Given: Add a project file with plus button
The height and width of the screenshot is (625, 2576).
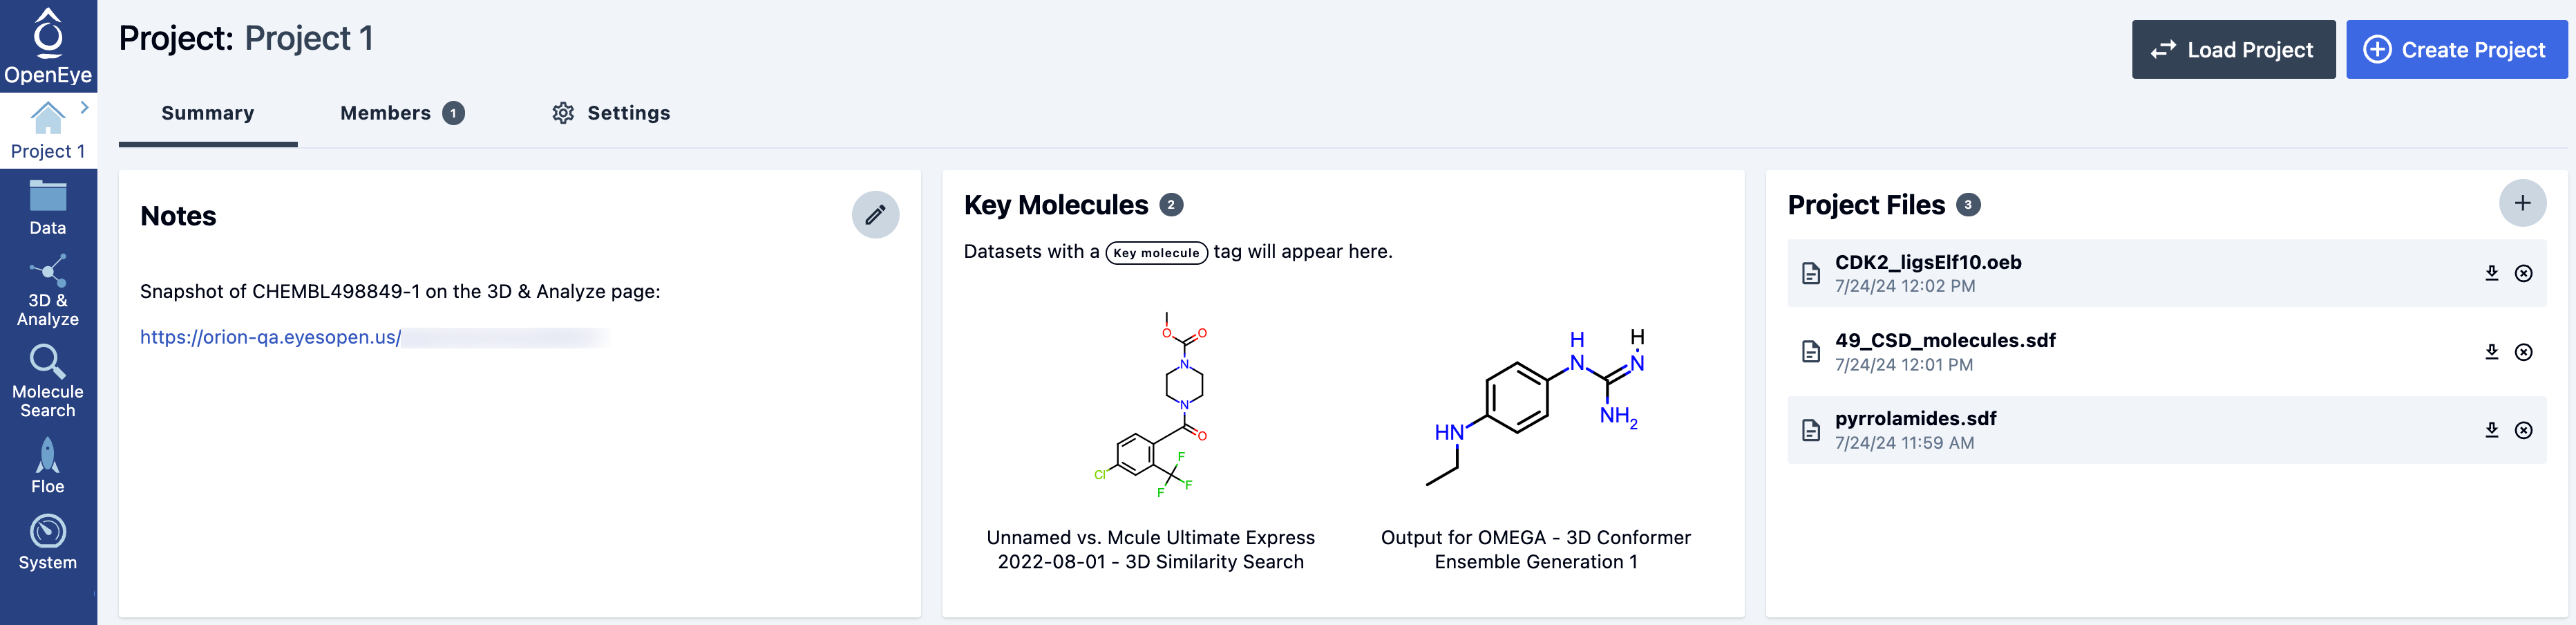Looking at the screenshot, I should 2522,204.
